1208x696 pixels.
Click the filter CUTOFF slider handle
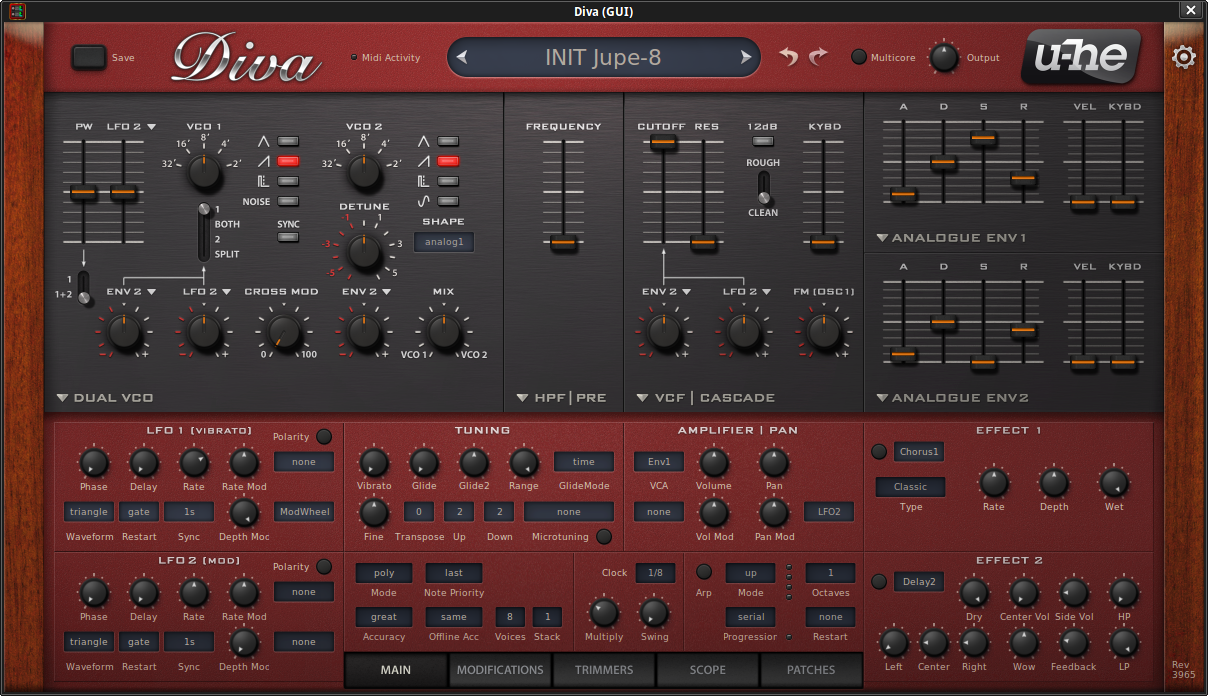[663, 143]
